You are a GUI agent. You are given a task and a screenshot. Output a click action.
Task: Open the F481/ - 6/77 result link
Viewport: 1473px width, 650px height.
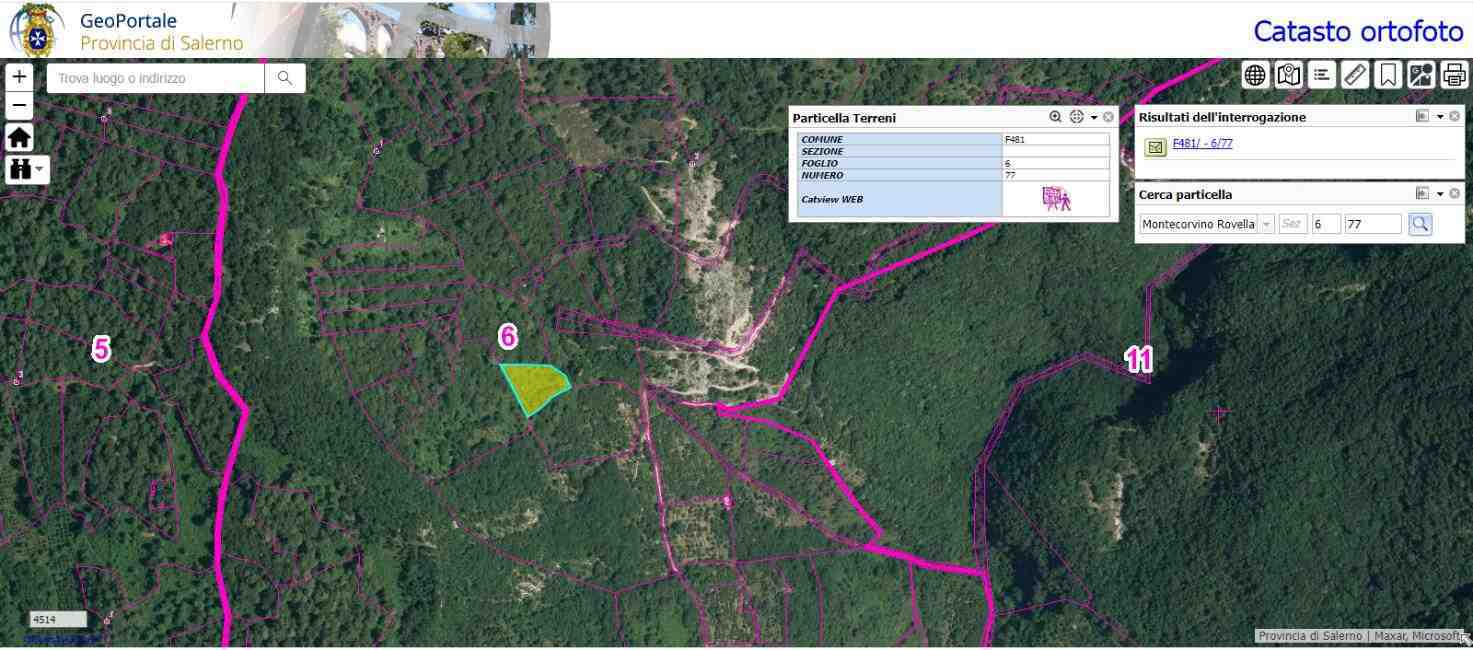click(x=1202, y=143)
